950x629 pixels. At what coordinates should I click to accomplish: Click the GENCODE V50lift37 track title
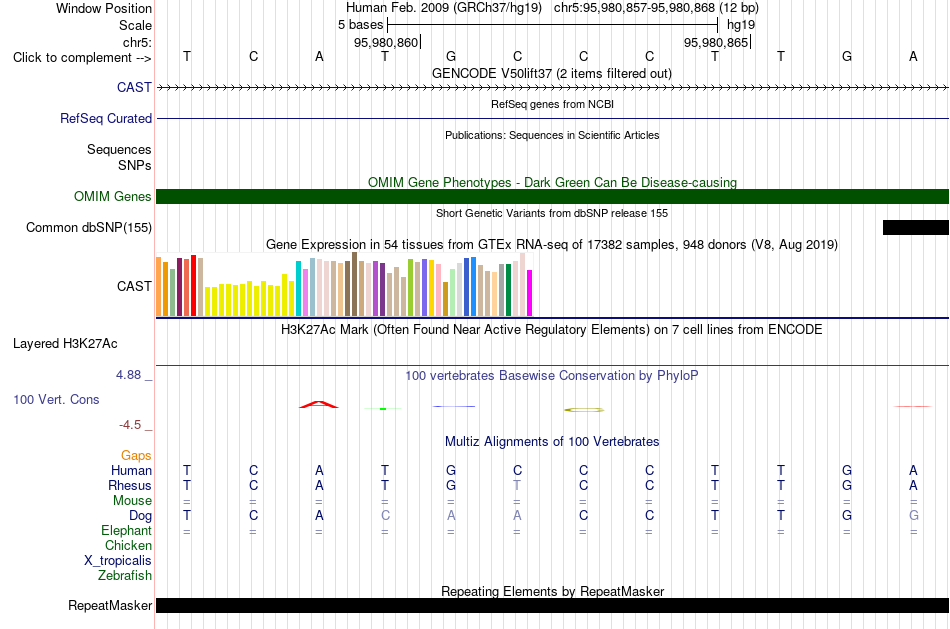(551, 73)
